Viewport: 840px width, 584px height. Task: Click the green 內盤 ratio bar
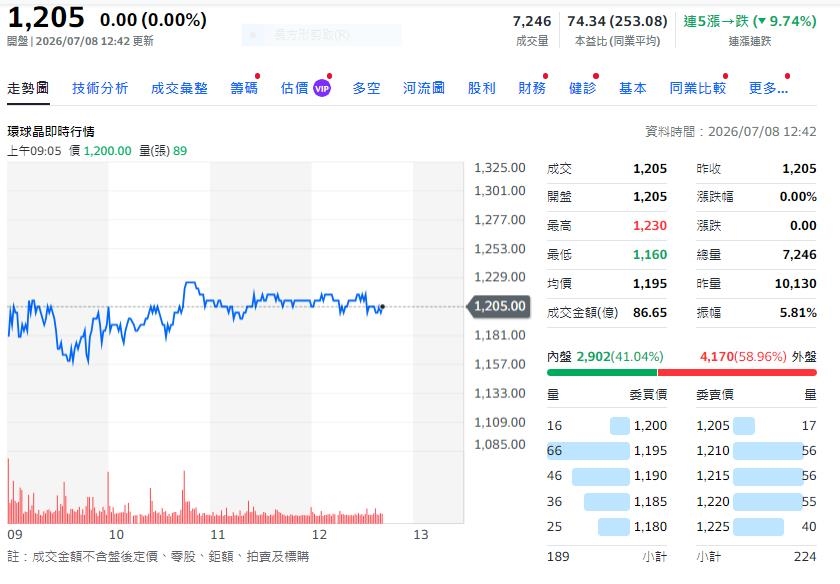[602, 372]
